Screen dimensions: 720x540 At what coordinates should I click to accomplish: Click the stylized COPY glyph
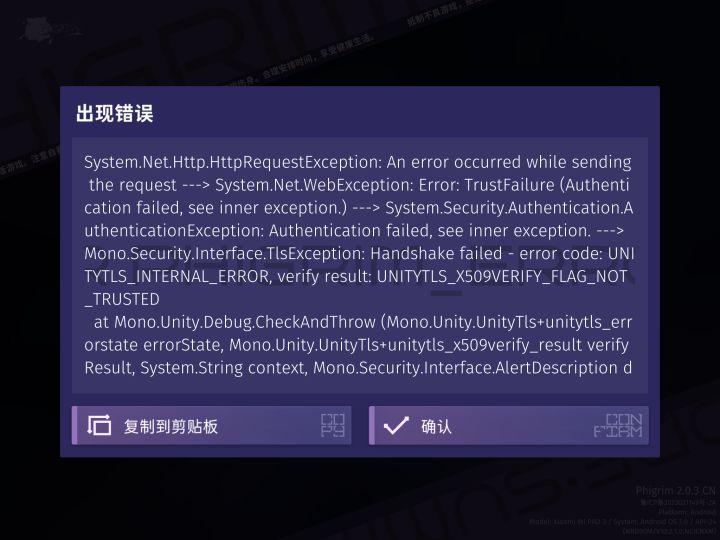coord(333,425)
